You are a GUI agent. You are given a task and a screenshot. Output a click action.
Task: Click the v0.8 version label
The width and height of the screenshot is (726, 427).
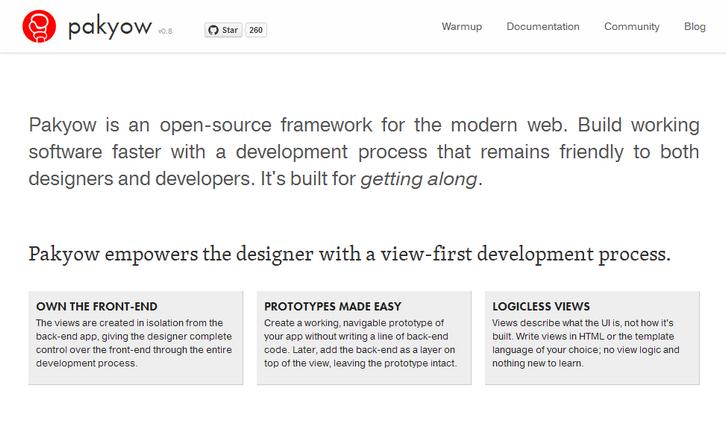[165, 32]
